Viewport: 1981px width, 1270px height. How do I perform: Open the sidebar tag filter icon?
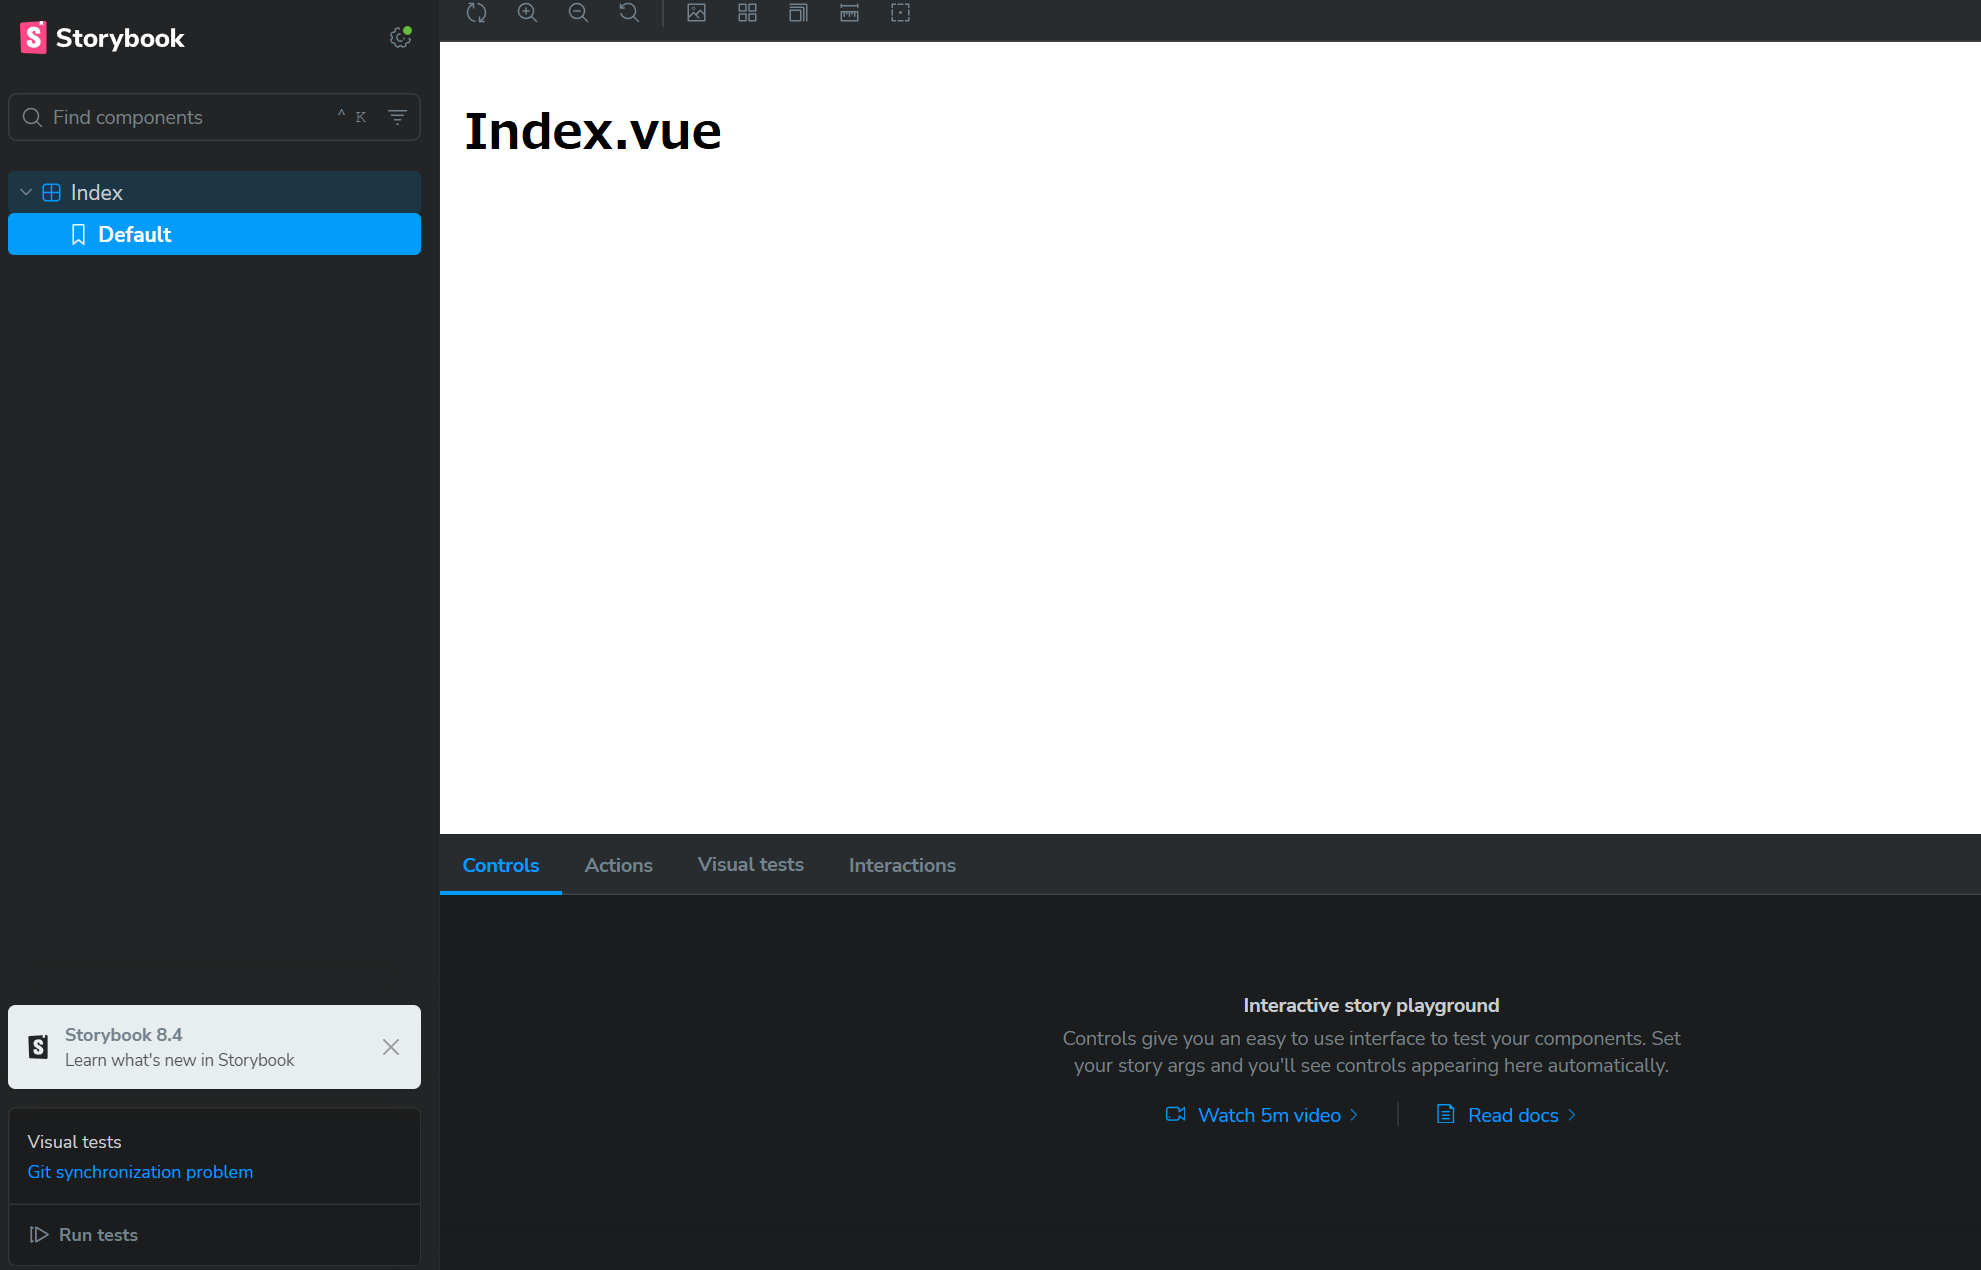coord(397,117)
